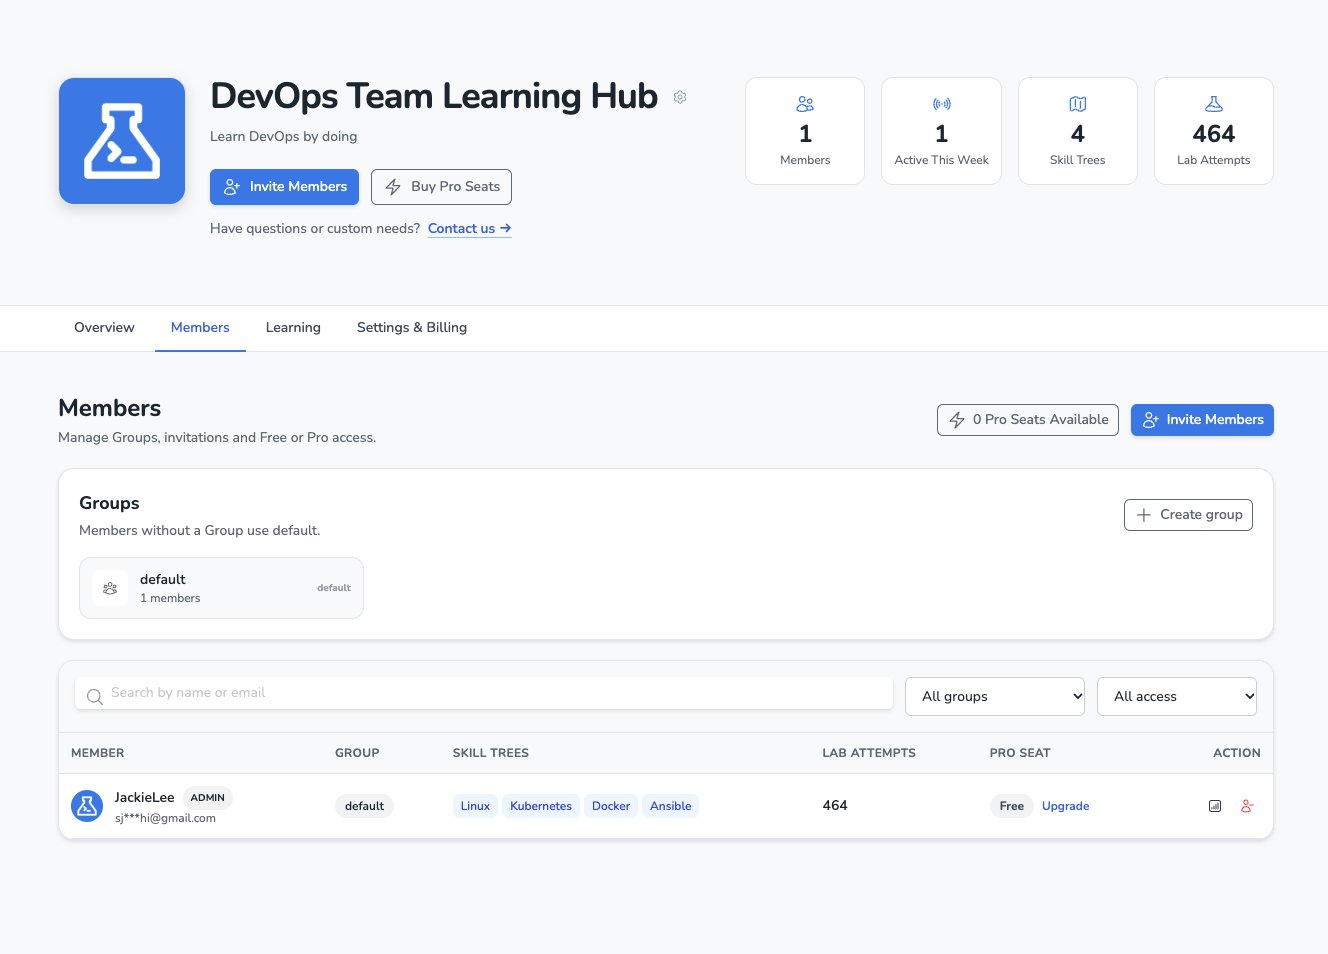The width and height of the screenshot is (1328, 954).
Task: Go to Settings & Billing tab
Action: tap(412, 328)
